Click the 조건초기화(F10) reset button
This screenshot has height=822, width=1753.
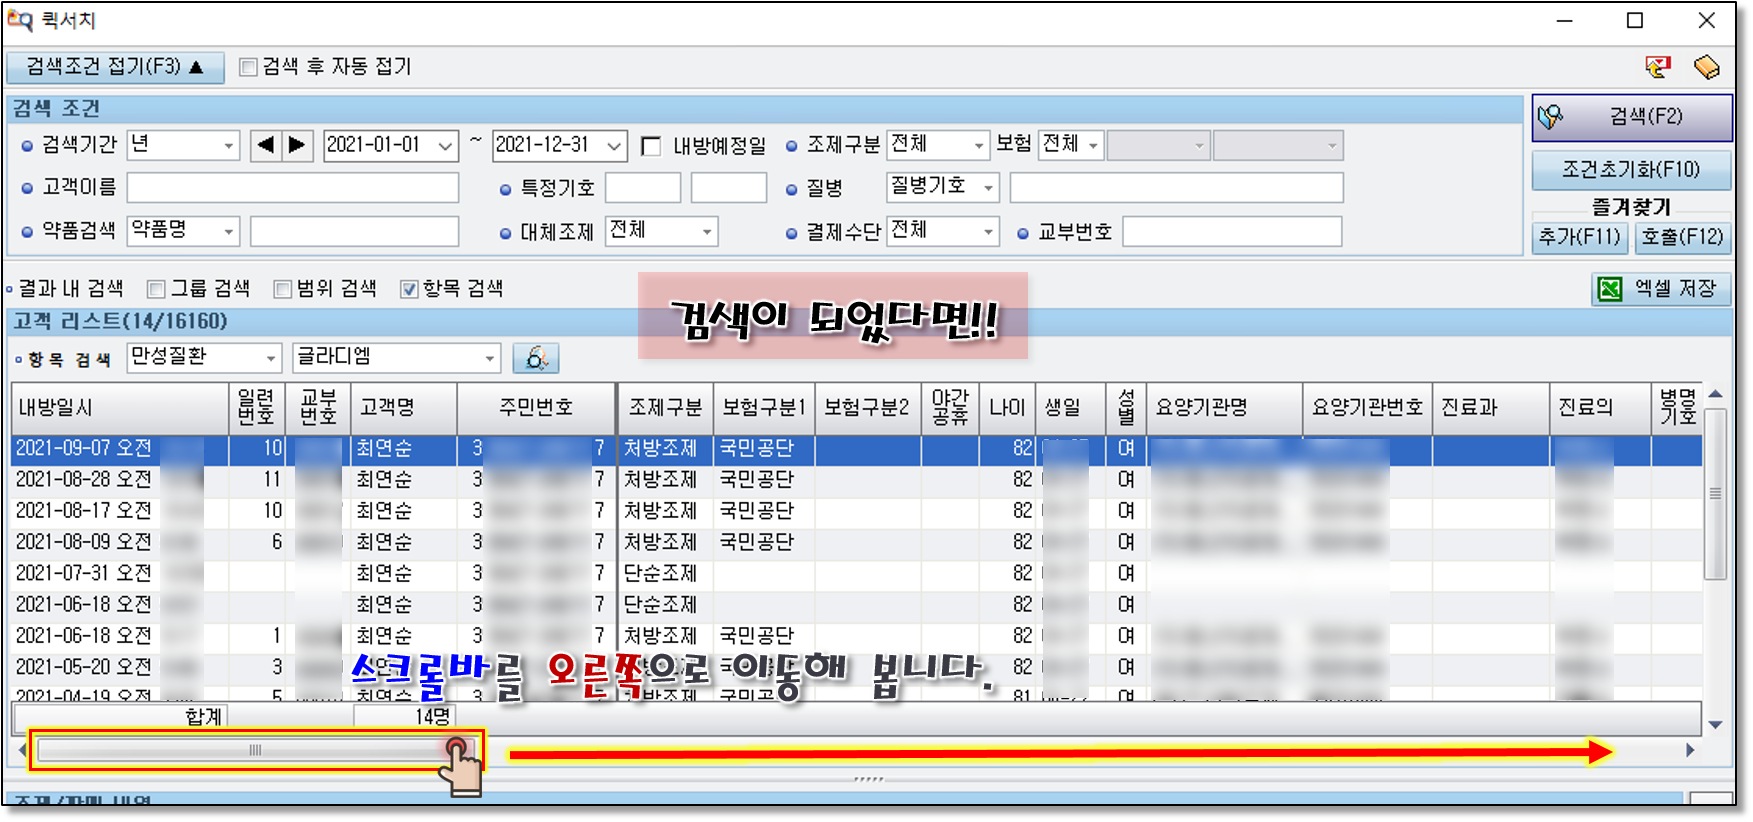coord(1630,169)
